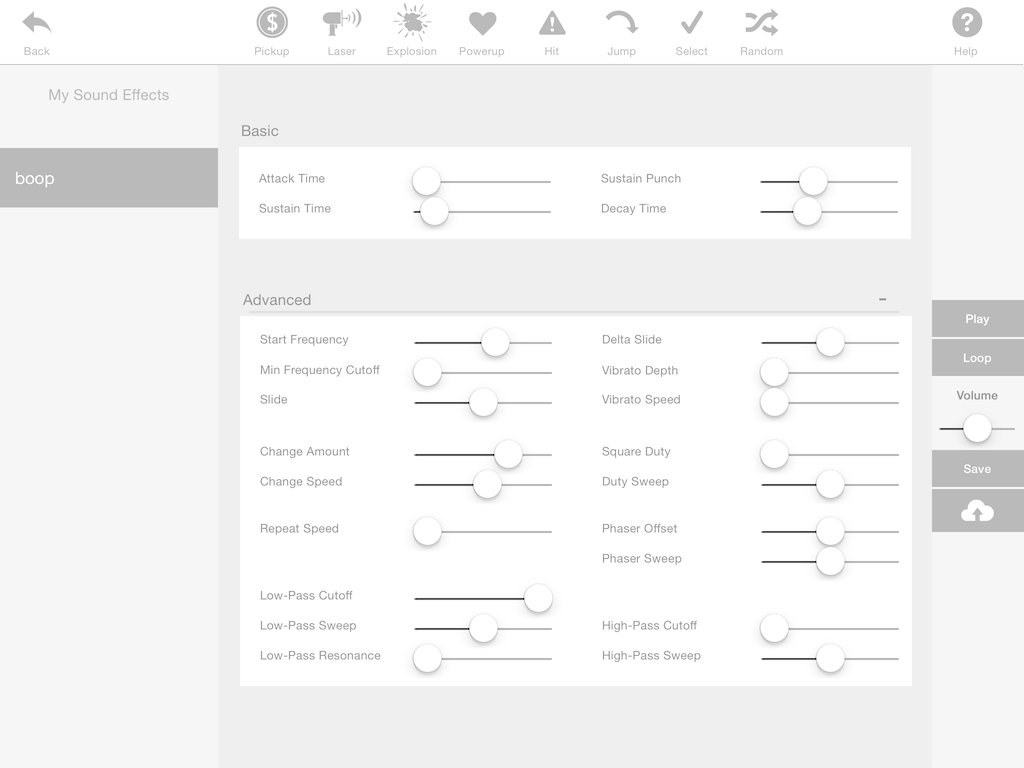The width and height of the screenshot is (1024, 768).
Task: Loop the current sound
Action: [x=978, y=358]
